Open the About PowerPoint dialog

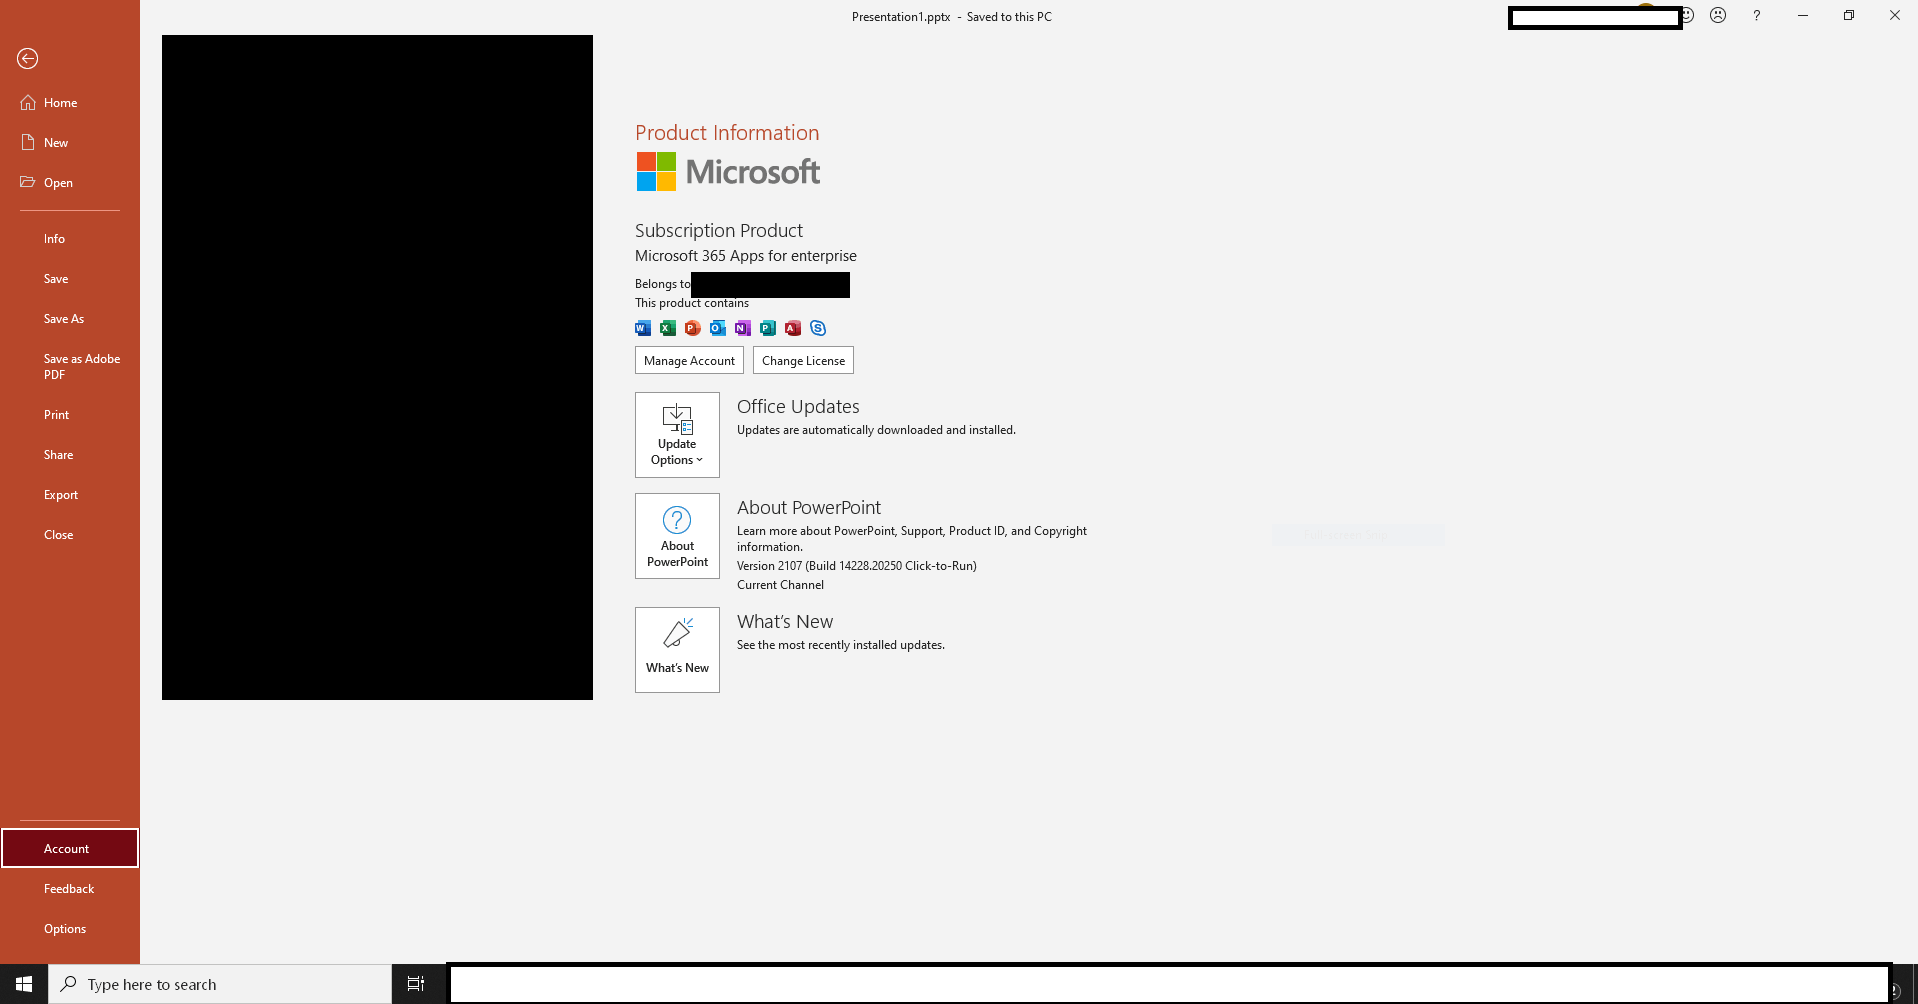(x=677, y=536)
